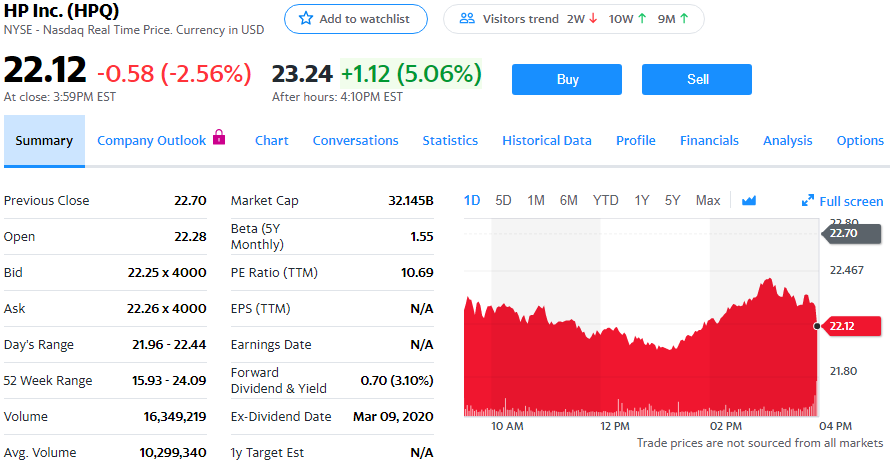Expand chart using Full screen arrows icon
The width and height of the screenshot is (890, 463).
[x=808, y=201]
